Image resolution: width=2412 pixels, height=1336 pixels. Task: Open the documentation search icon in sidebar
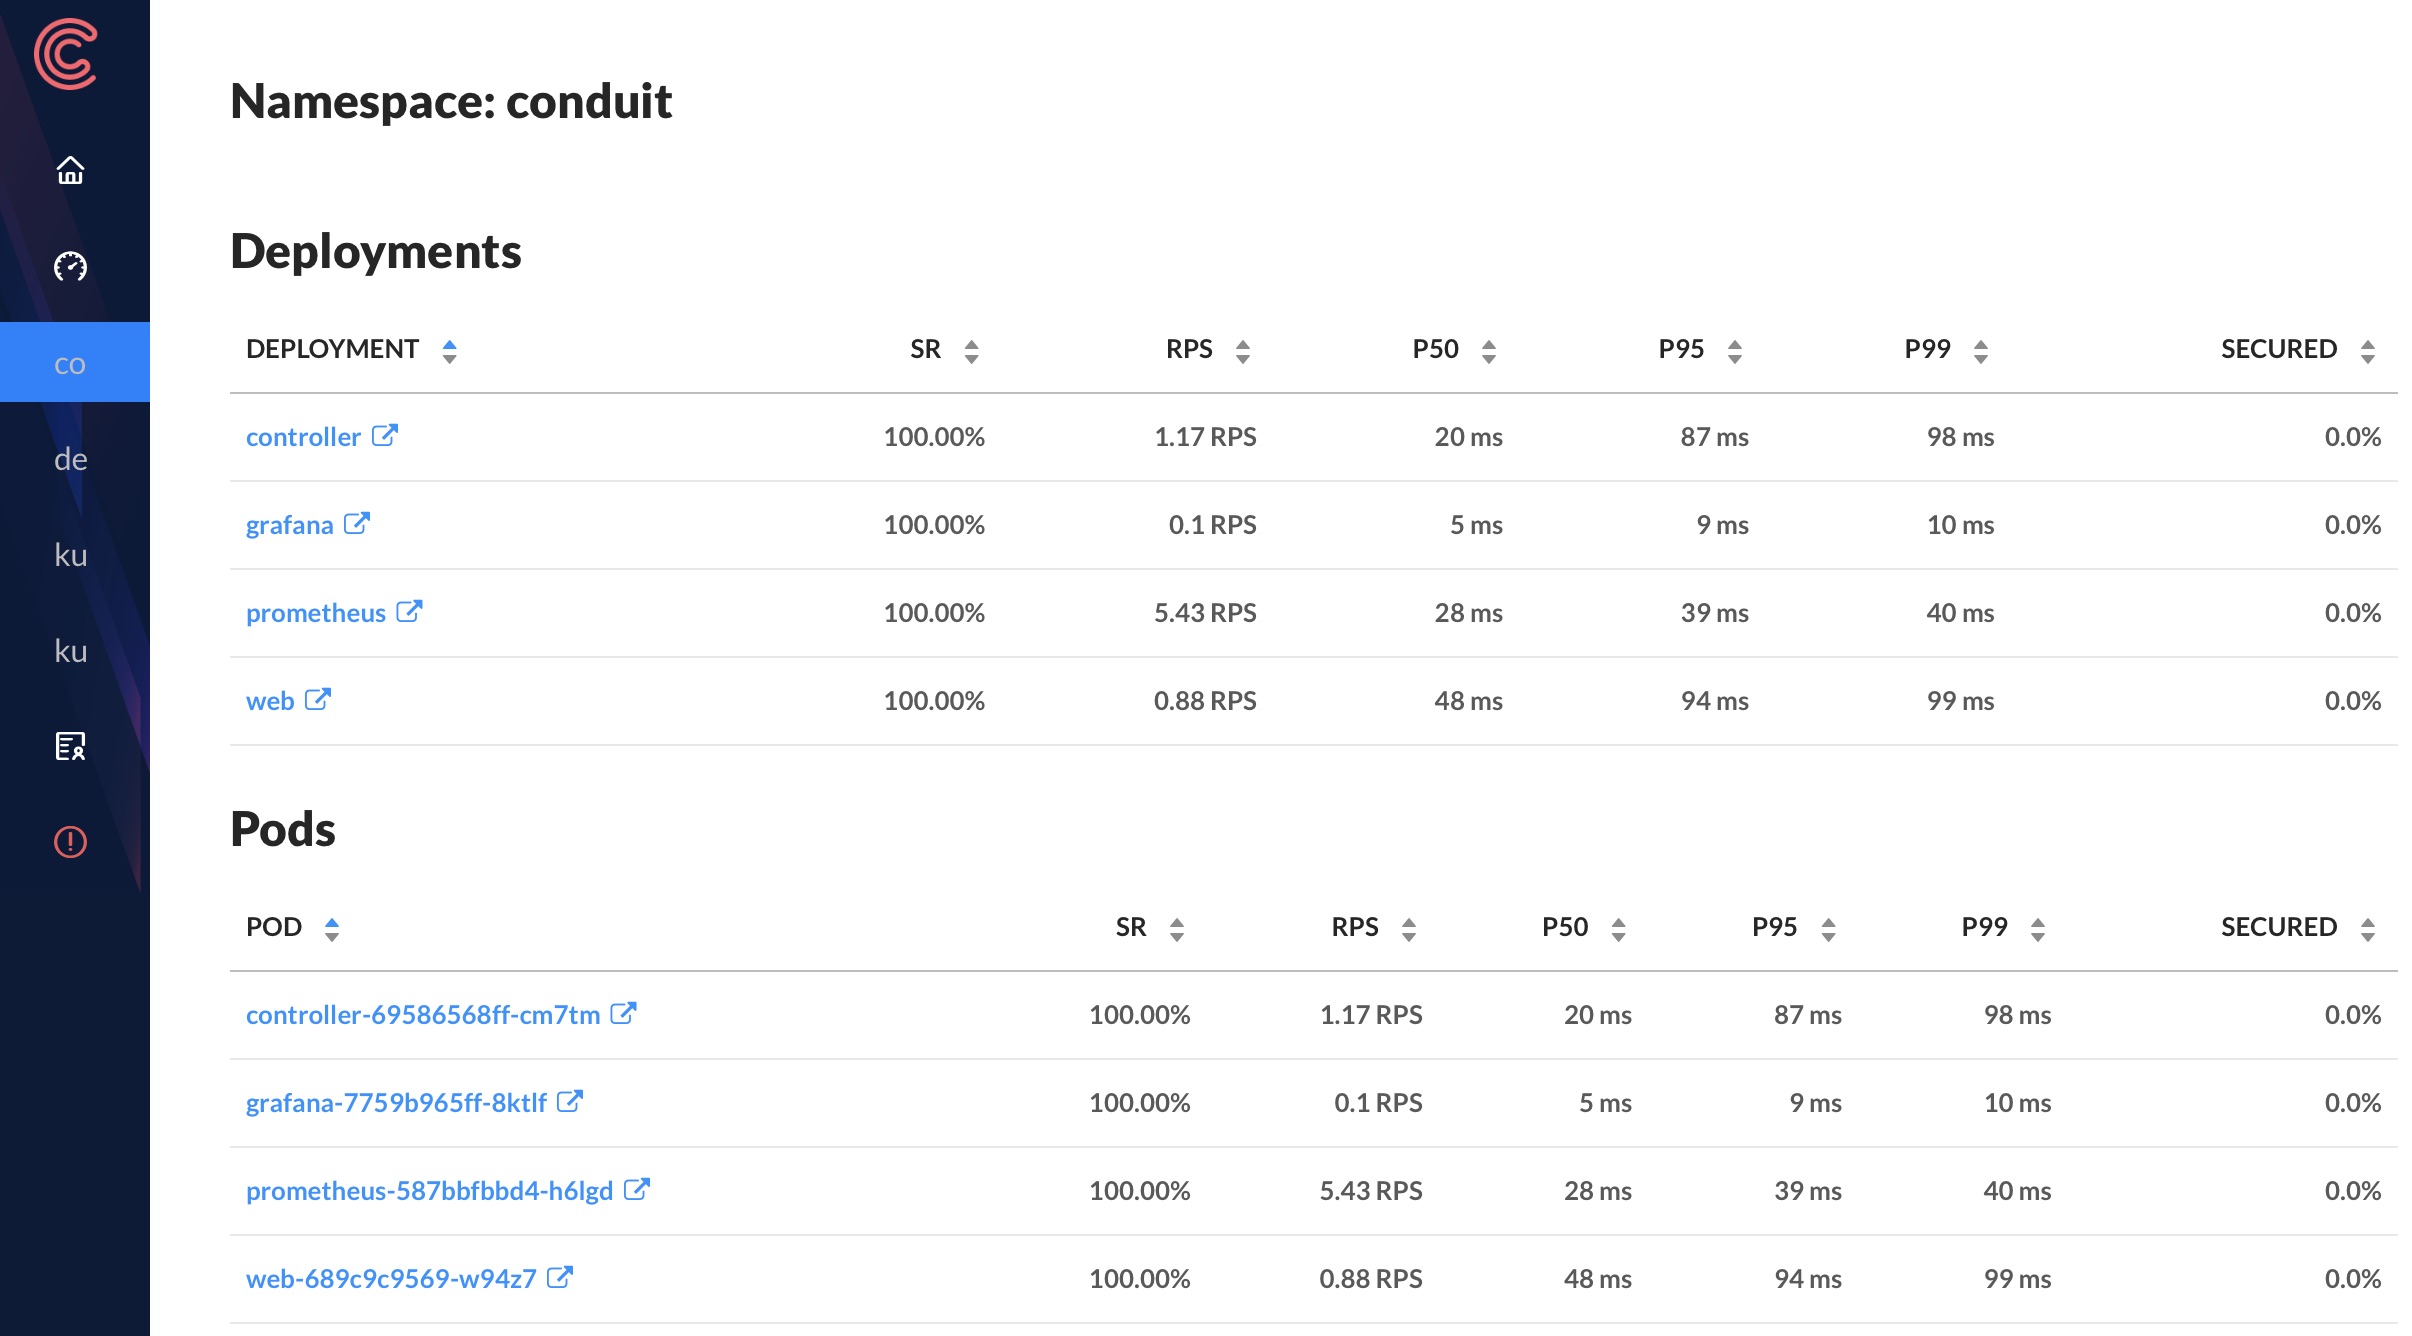(70, 746)
